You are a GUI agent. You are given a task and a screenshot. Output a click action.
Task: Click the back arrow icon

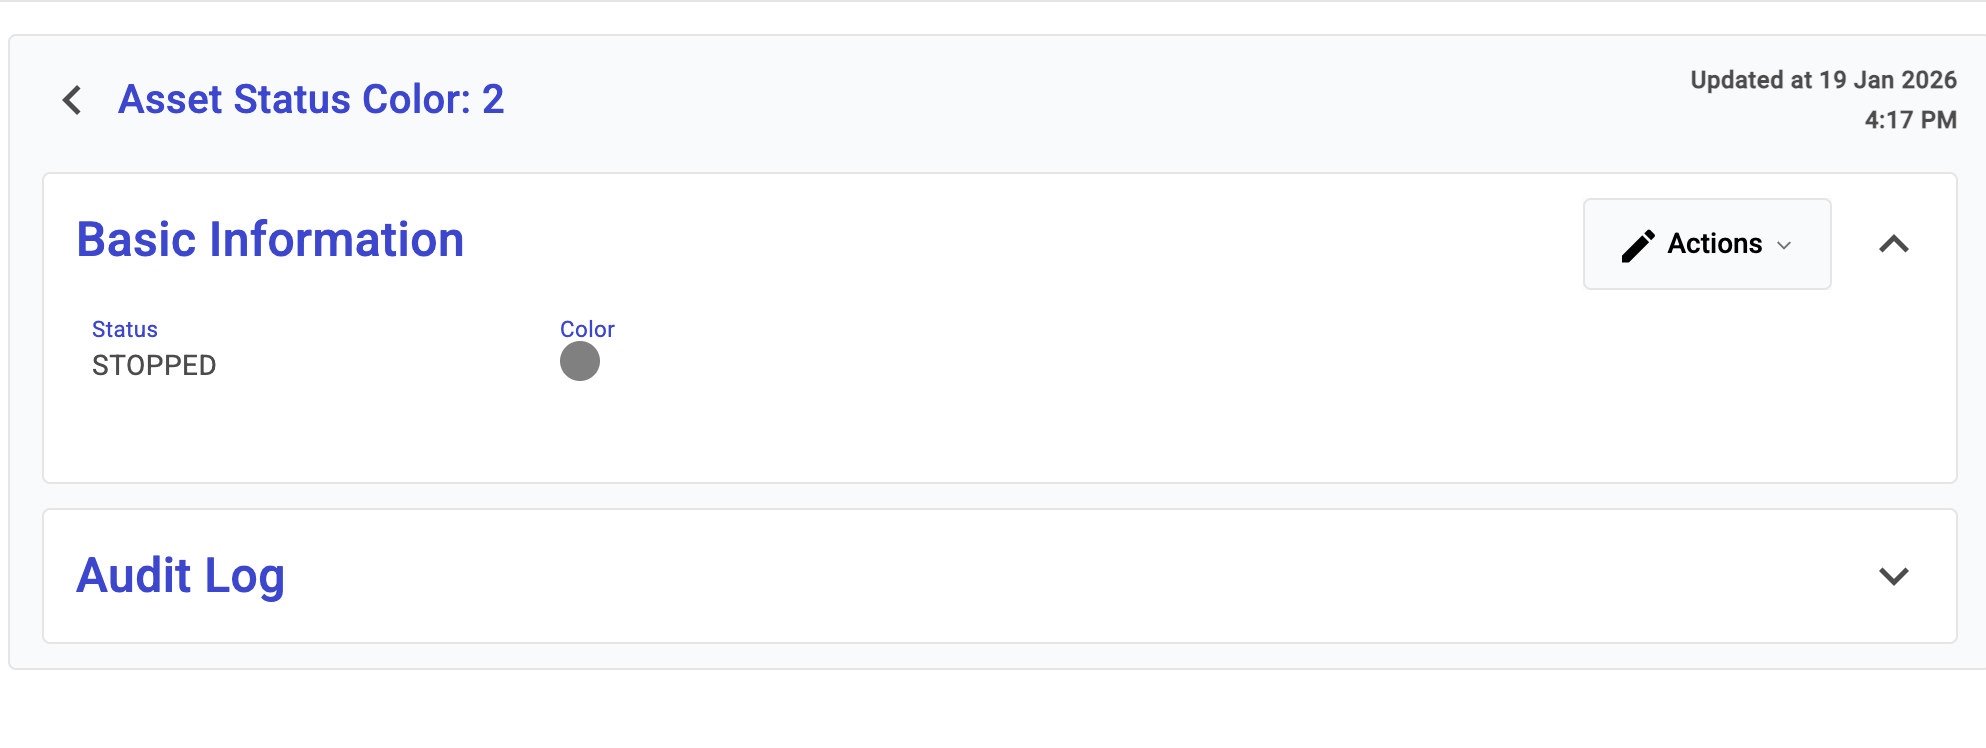pyautogui.click(x=72, y=100)
